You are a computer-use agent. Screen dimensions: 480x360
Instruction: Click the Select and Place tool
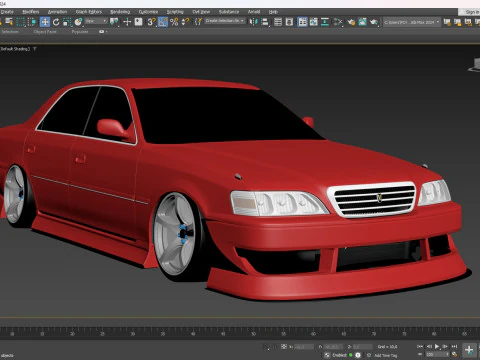[78, 22]
